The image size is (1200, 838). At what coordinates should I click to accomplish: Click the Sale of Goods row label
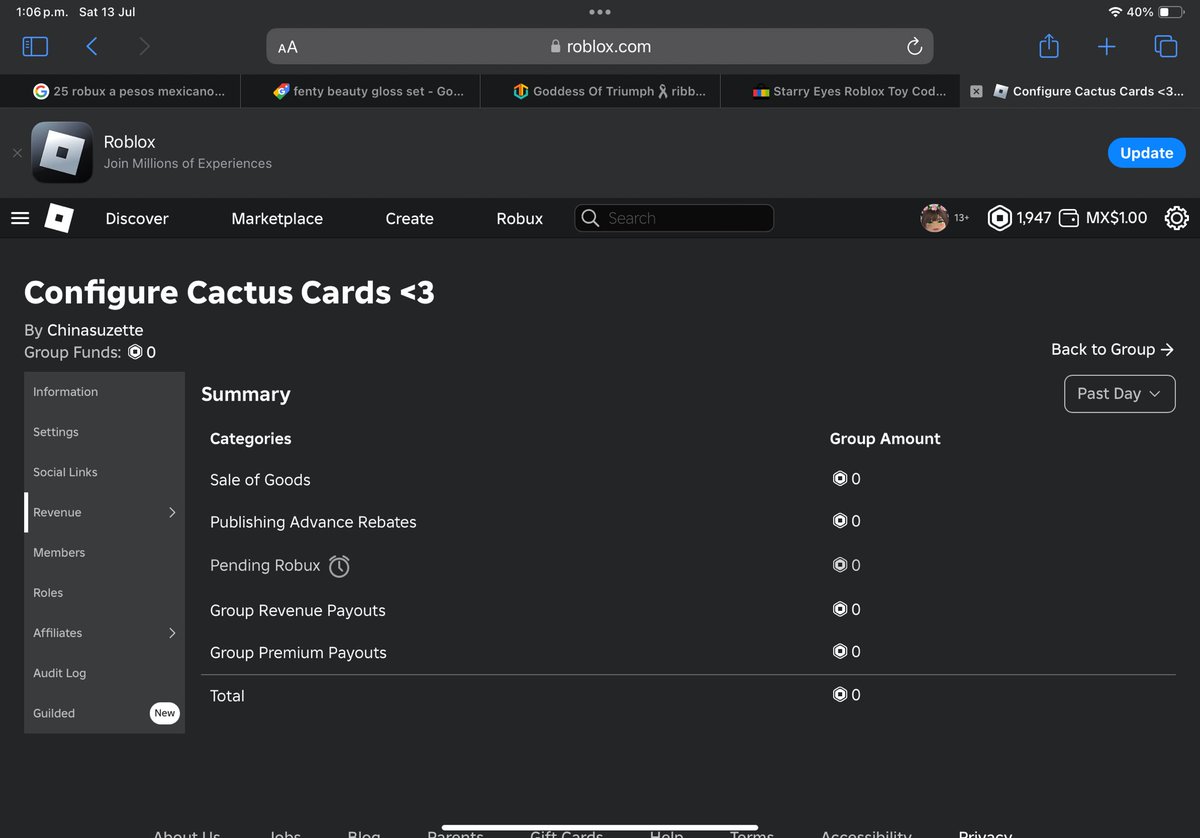tap(260, 480)
